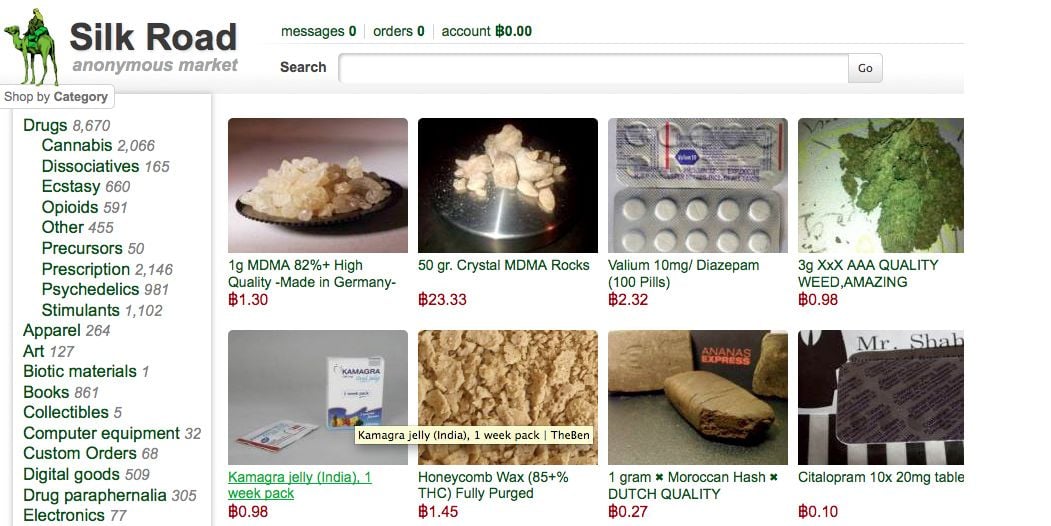Viewport: 1051px width, 526px height.
Task: Click the Honeycomb Wax product image
Action: (507, 397)
